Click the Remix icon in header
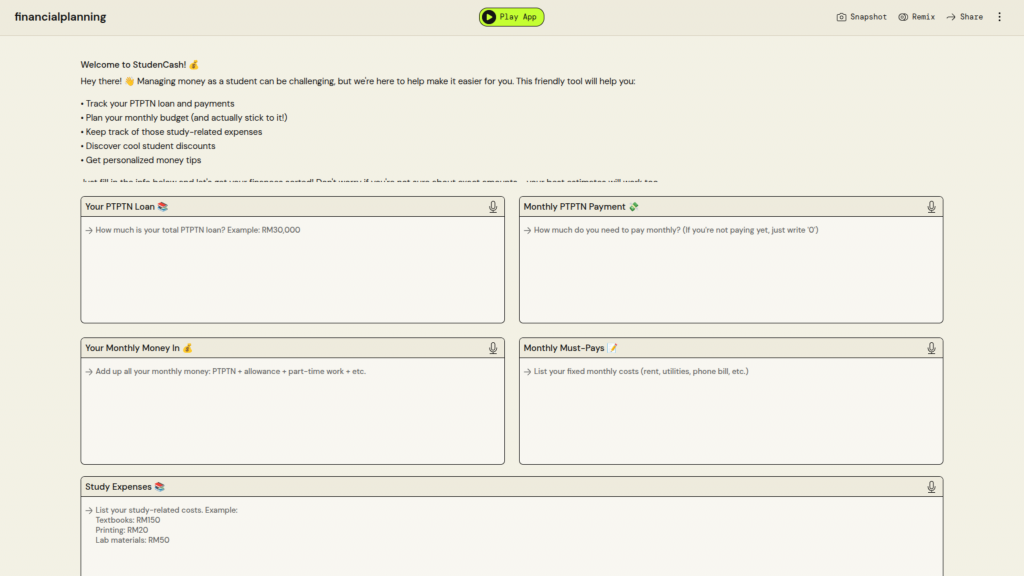The image size is (1024, 576). click(903, 17)
